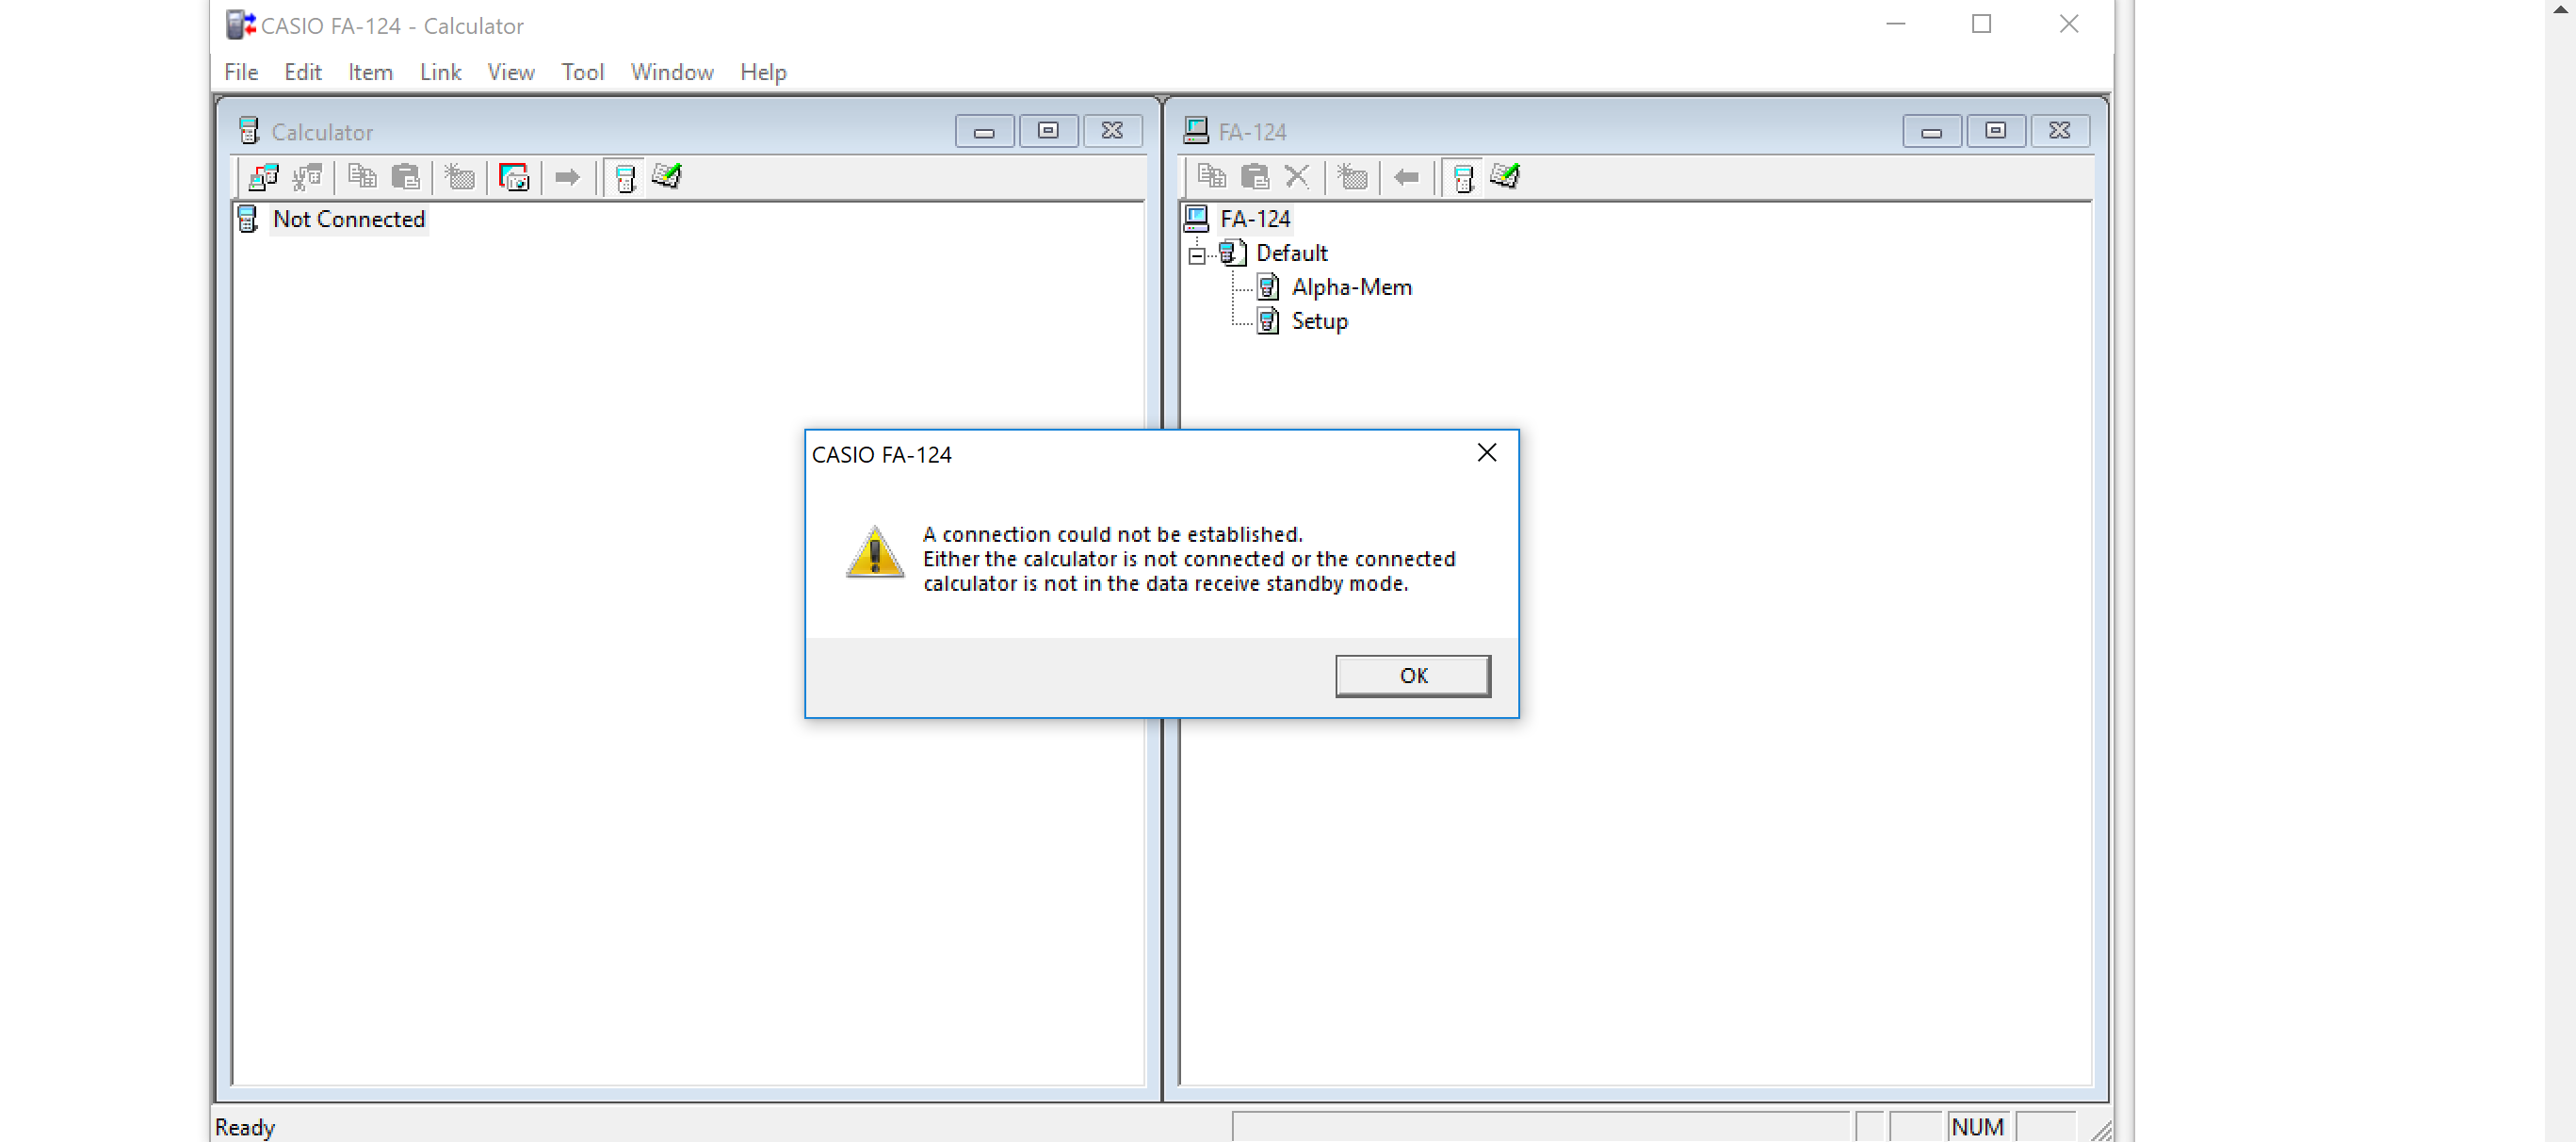Select the Not Connected tree item
The width and height of the screenshot is (2576, 1142).
tap(349, 219)
